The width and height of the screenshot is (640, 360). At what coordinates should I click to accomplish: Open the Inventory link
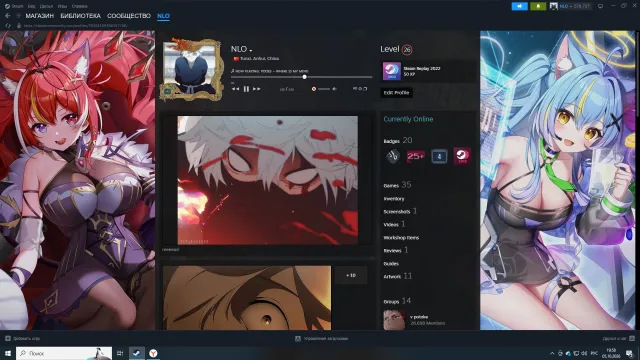(x=394, y=199)
